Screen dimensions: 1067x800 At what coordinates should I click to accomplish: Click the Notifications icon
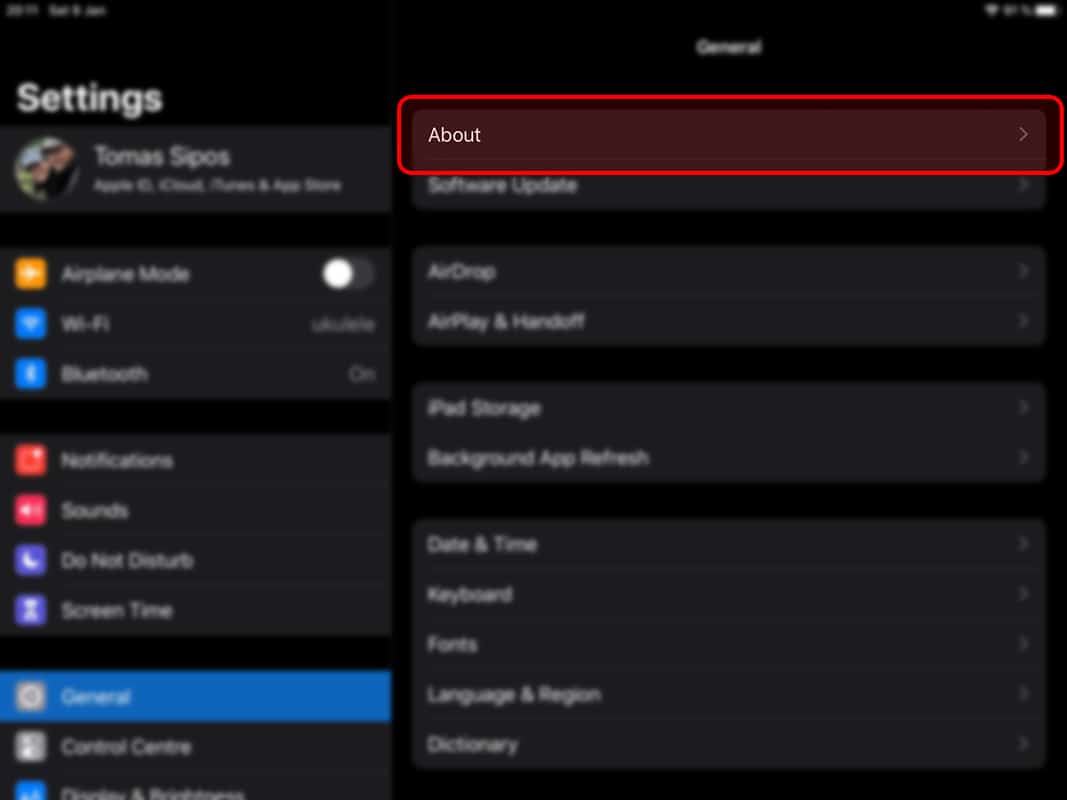pyautogui.click(x=31, y=461)
